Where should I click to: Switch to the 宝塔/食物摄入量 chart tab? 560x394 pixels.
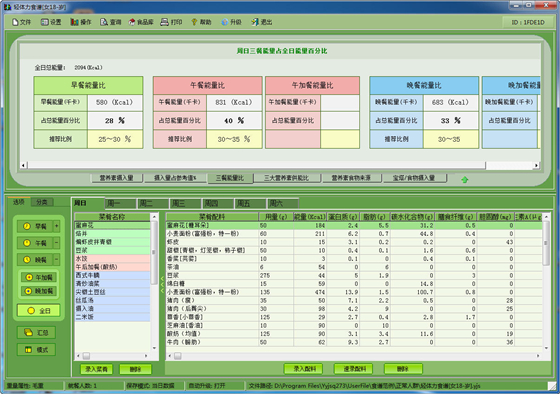pyautogui.click(x=414, y=178)
